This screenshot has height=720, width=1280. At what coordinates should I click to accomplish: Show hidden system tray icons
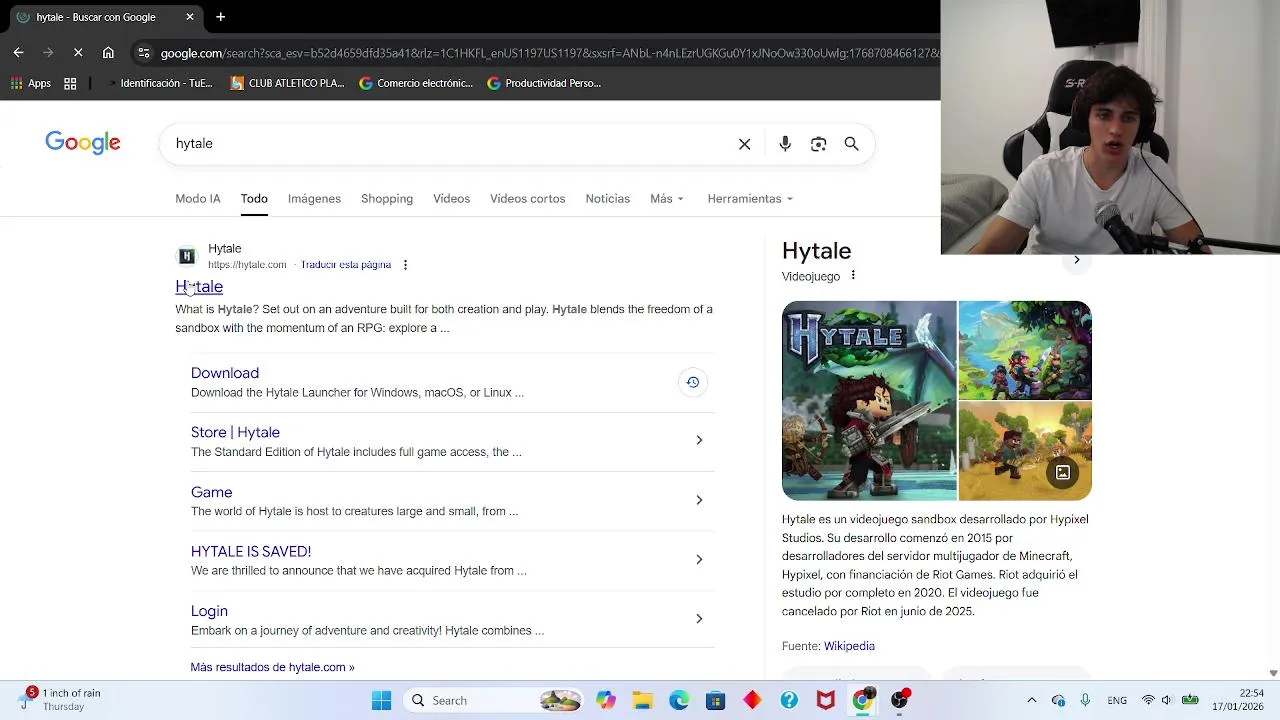(1032, 700)
